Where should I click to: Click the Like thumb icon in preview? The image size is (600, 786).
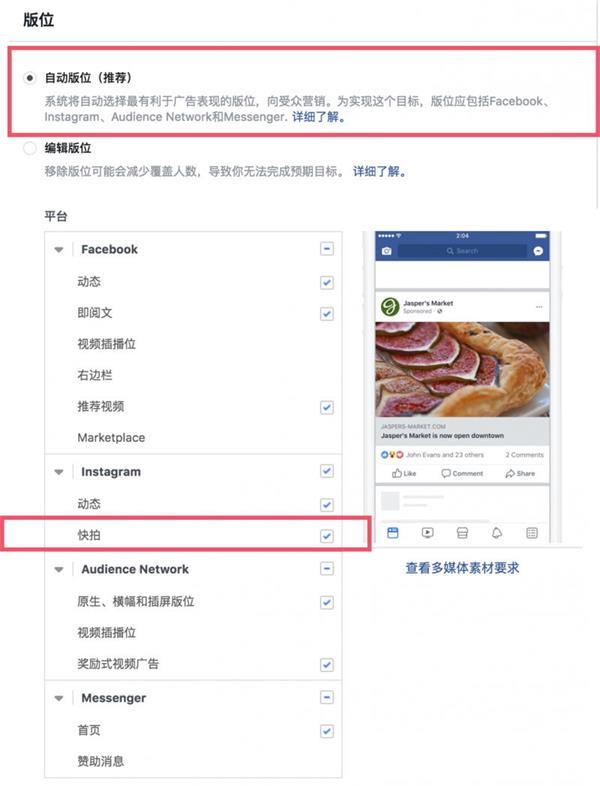pyautogui.click(x=397, y=473)
